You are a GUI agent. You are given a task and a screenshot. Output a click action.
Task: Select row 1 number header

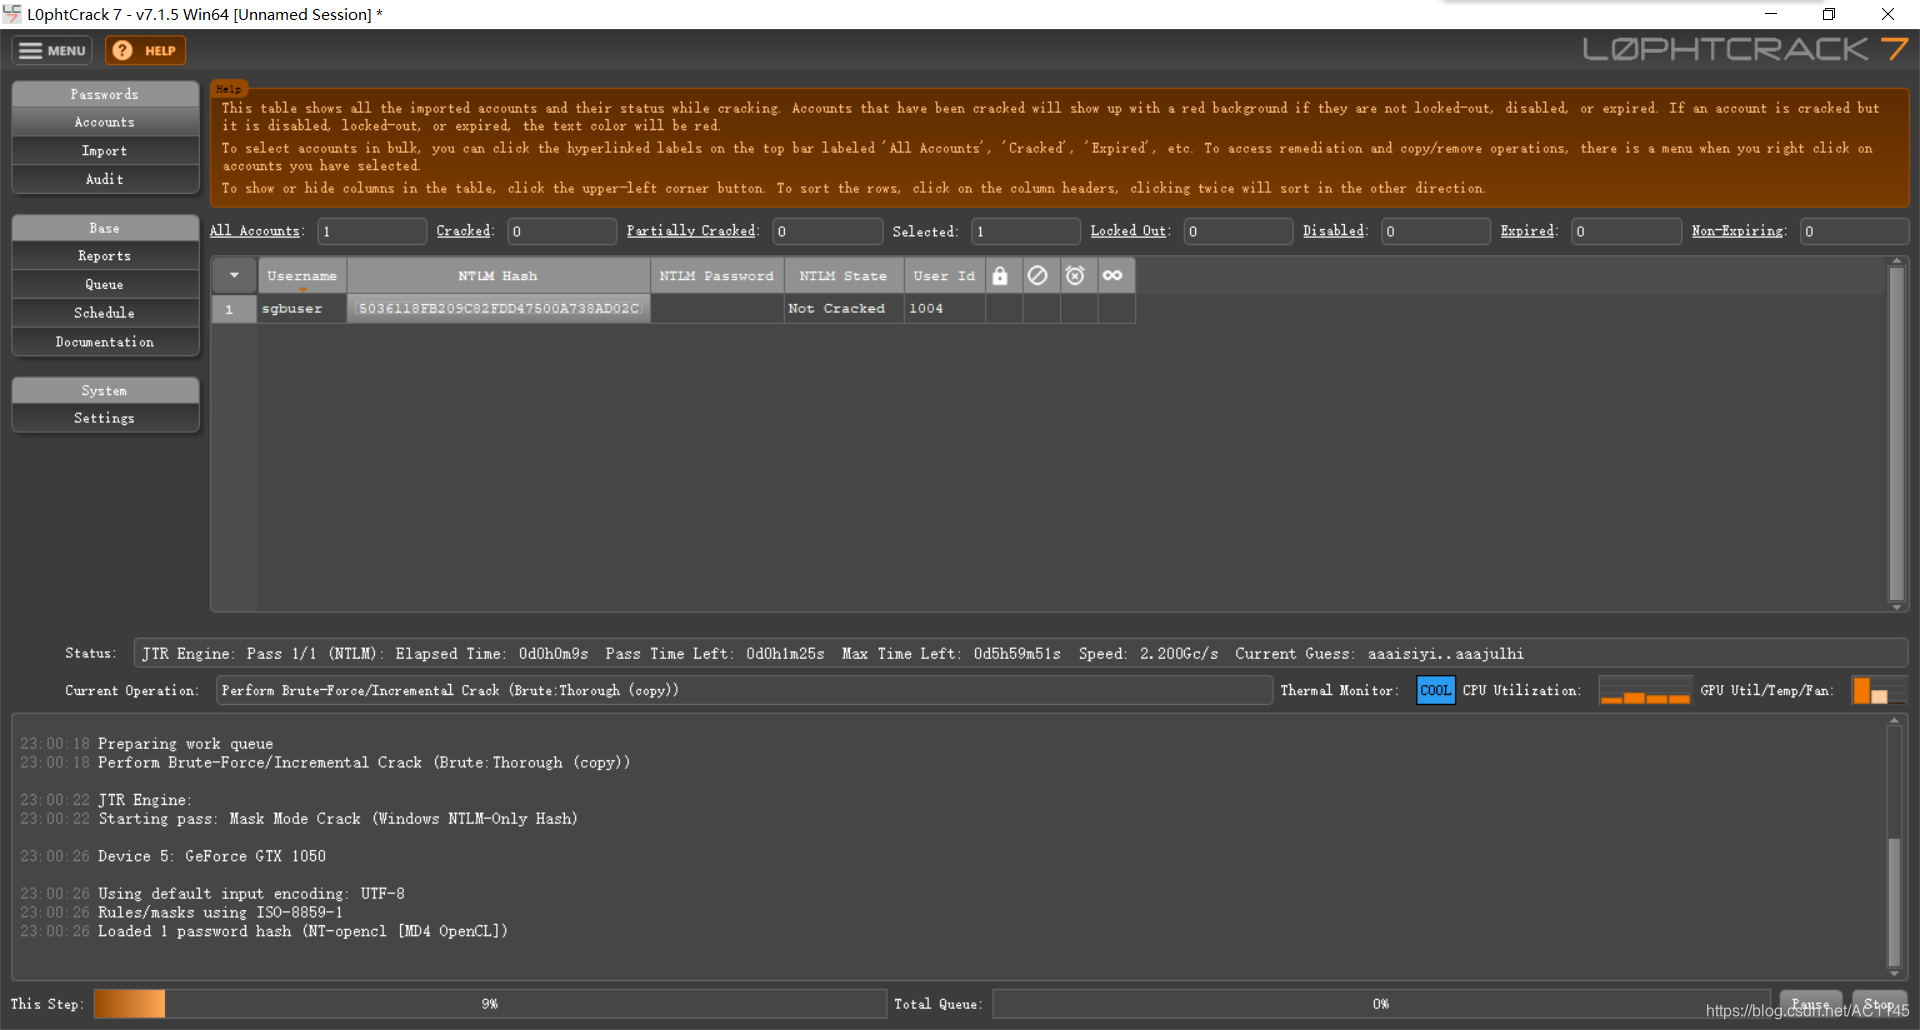pos(234,309)
